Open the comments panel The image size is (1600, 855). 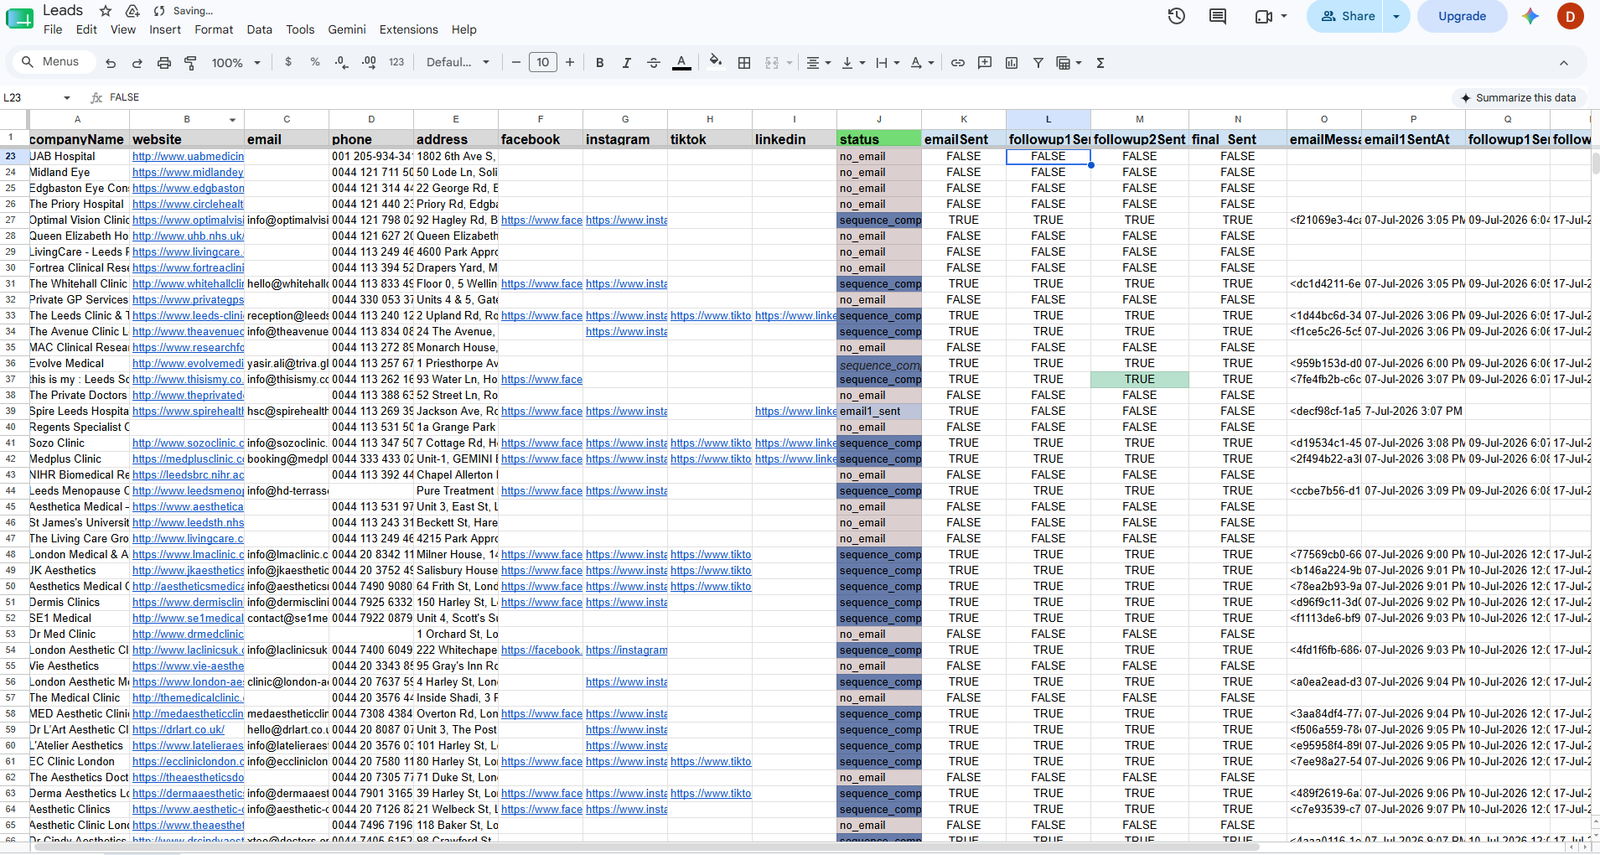(x=1217, y=16)
